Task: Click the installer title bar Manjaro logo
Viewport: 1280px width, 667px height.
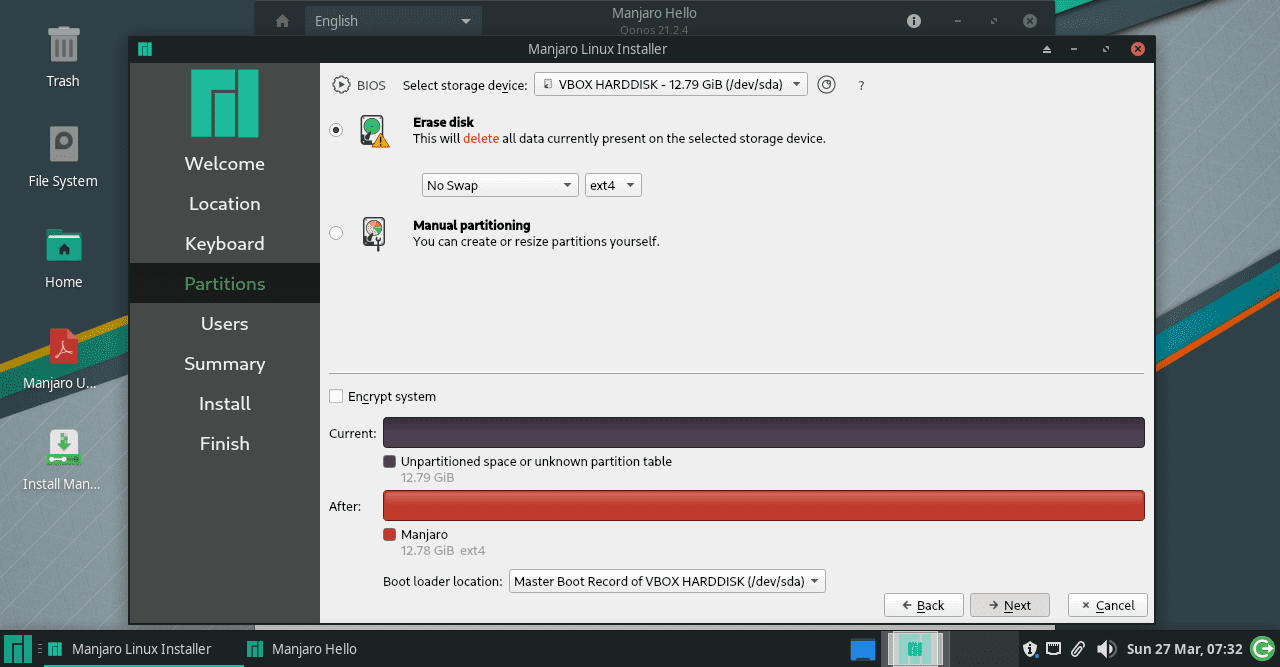Action: coord(145,49)
